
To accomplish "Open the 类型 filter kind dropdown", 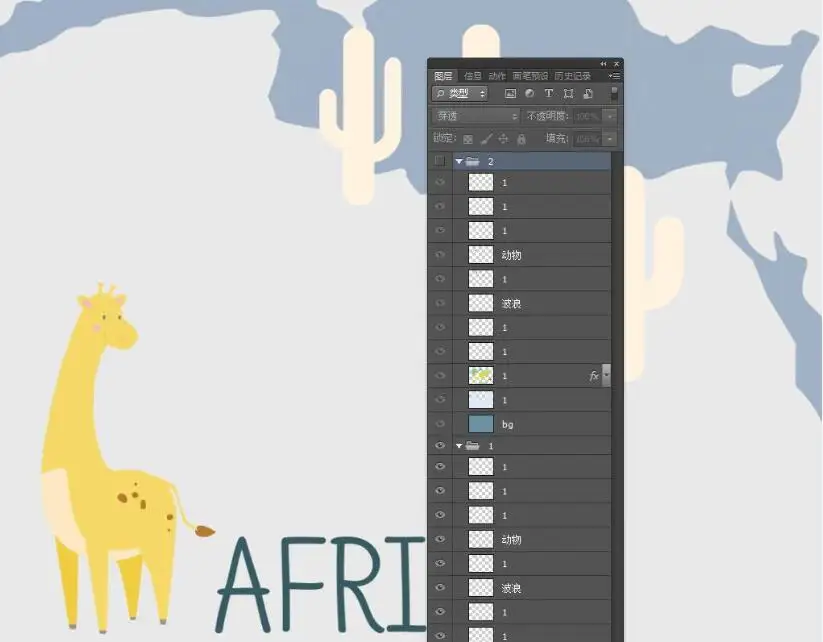I will [x=460, y=94].
